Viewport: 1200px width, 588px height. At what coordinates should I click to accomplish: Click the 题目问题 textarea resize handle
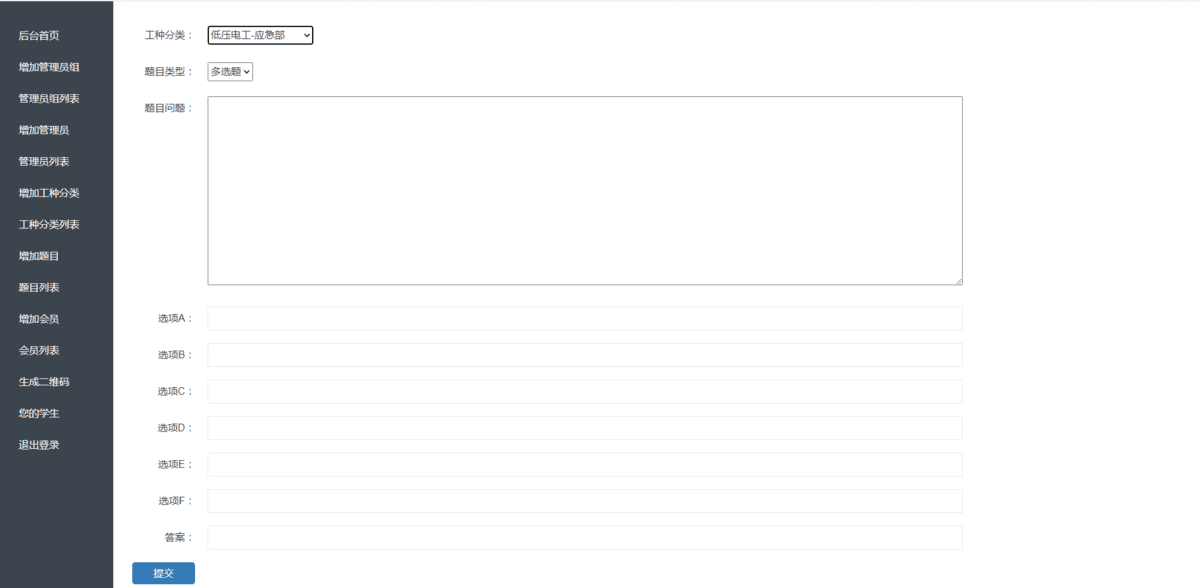[x=958, y=281]
